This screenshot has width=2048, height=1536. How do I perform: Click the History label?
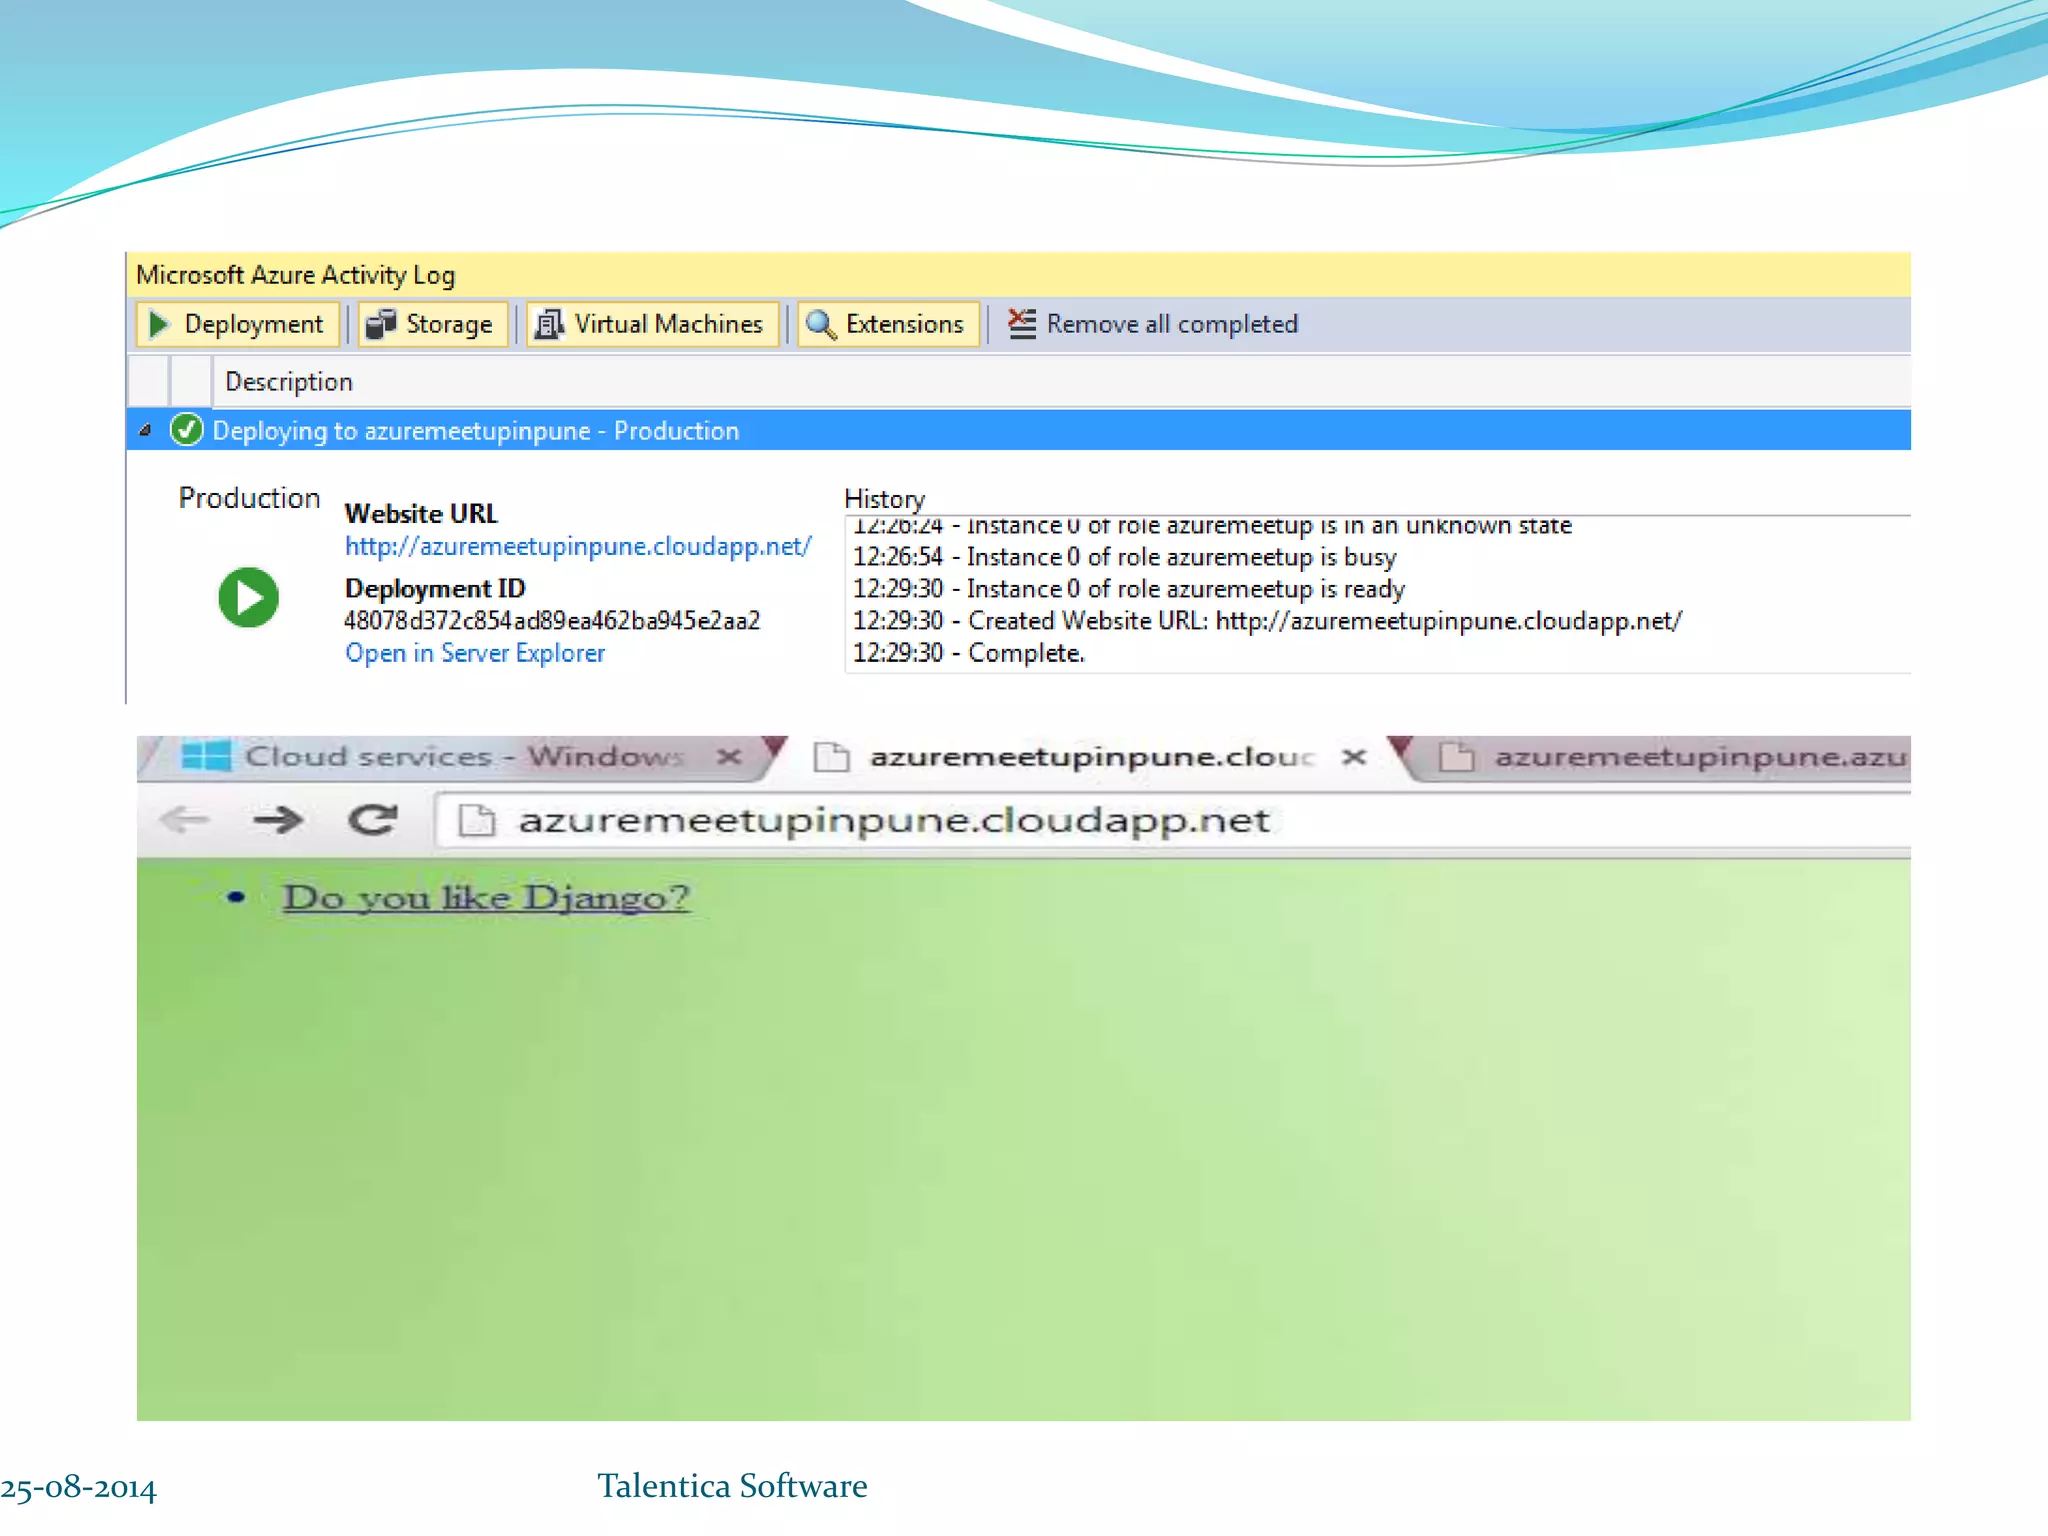[x=884, y=498]
